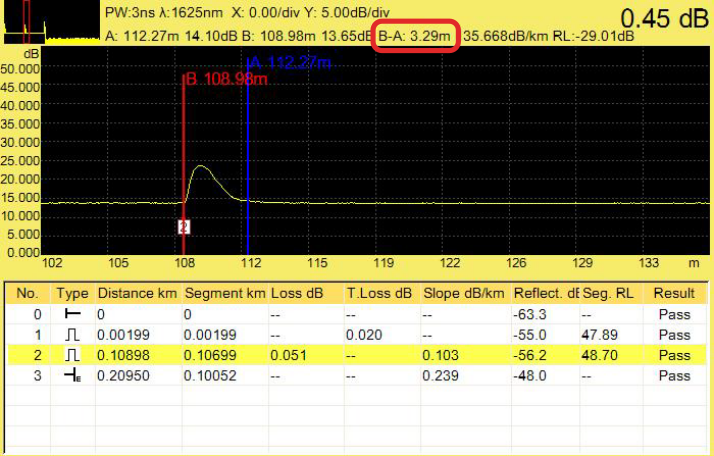
Task: Click the 48.70 Seg. RL value
Action: point(597,355)
